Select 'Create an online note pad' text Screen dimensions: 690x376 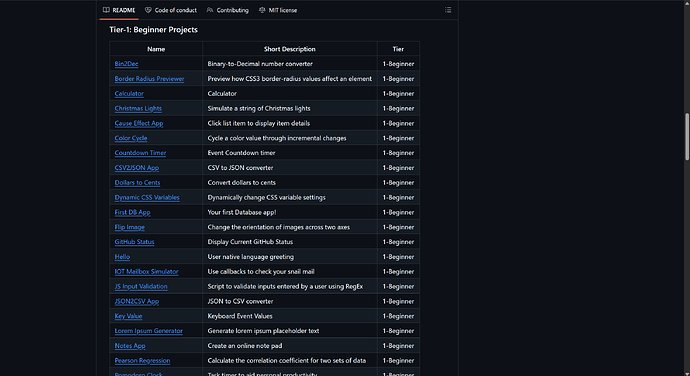[245, 346]
